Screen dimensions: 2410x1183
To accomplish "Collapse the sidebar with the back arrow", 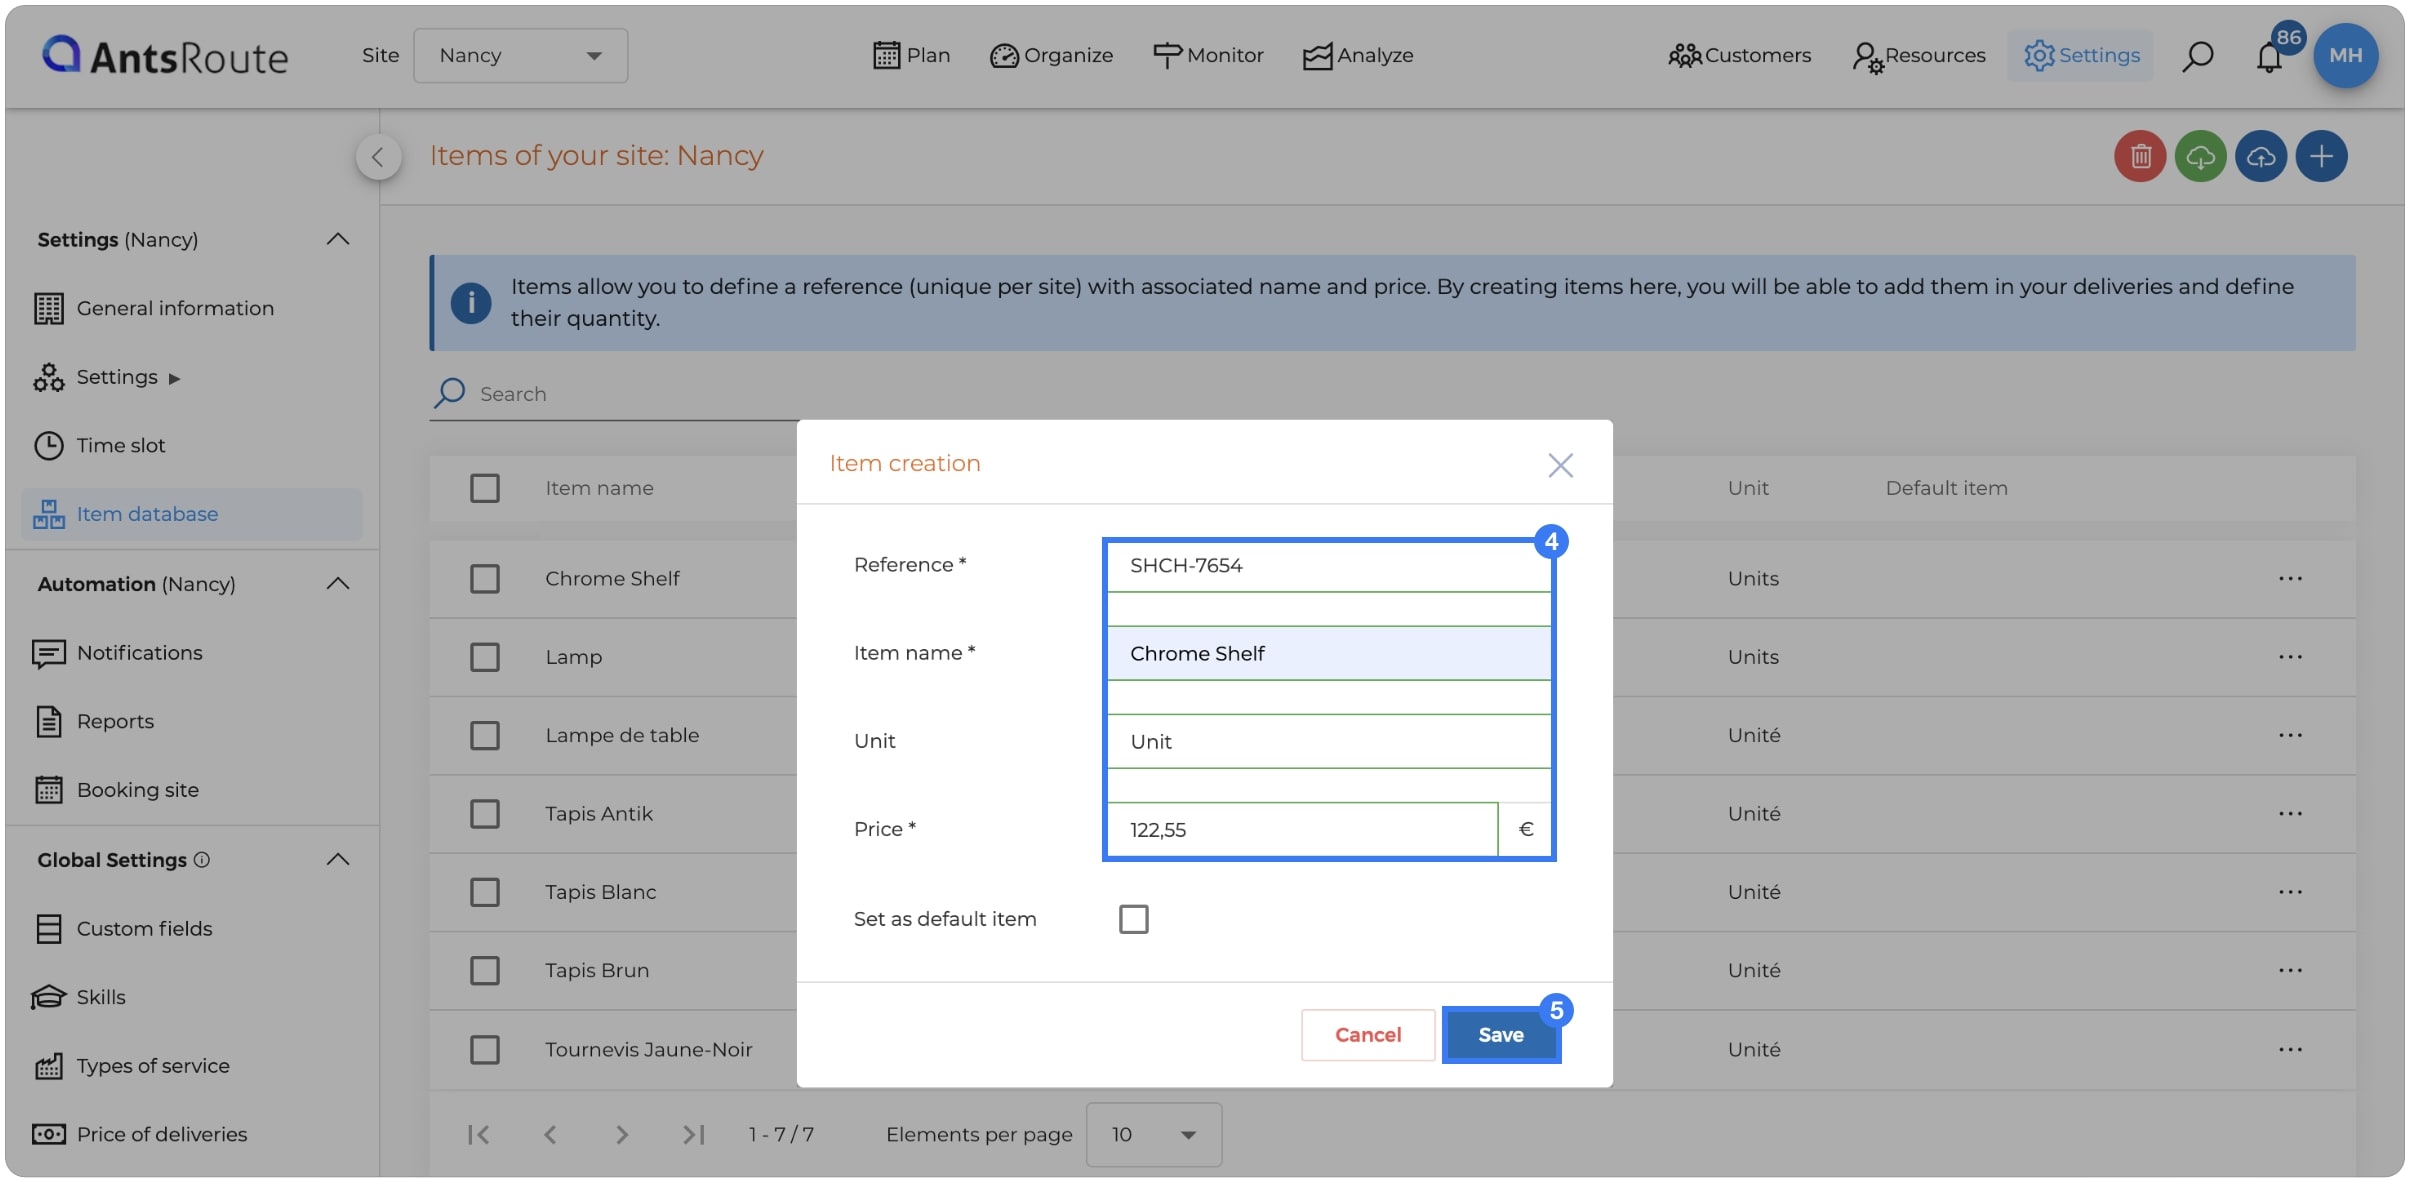I will 378,157.
